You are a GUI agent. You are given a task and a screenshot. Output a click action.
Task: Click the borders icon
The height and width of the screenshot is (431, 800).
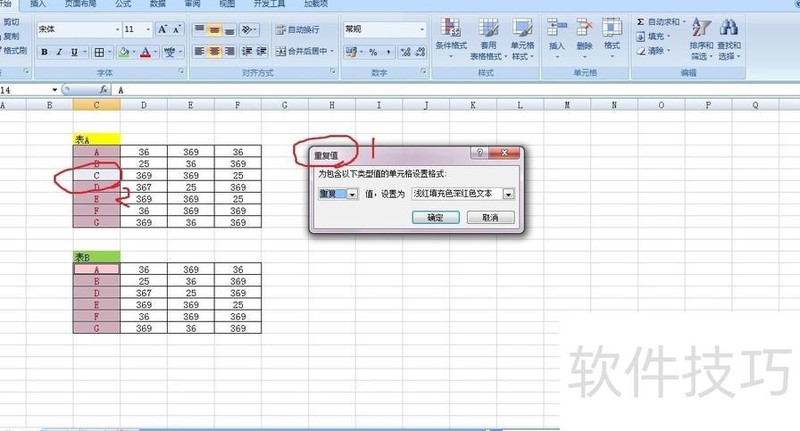pyautogui.click(x=99, y=52)
